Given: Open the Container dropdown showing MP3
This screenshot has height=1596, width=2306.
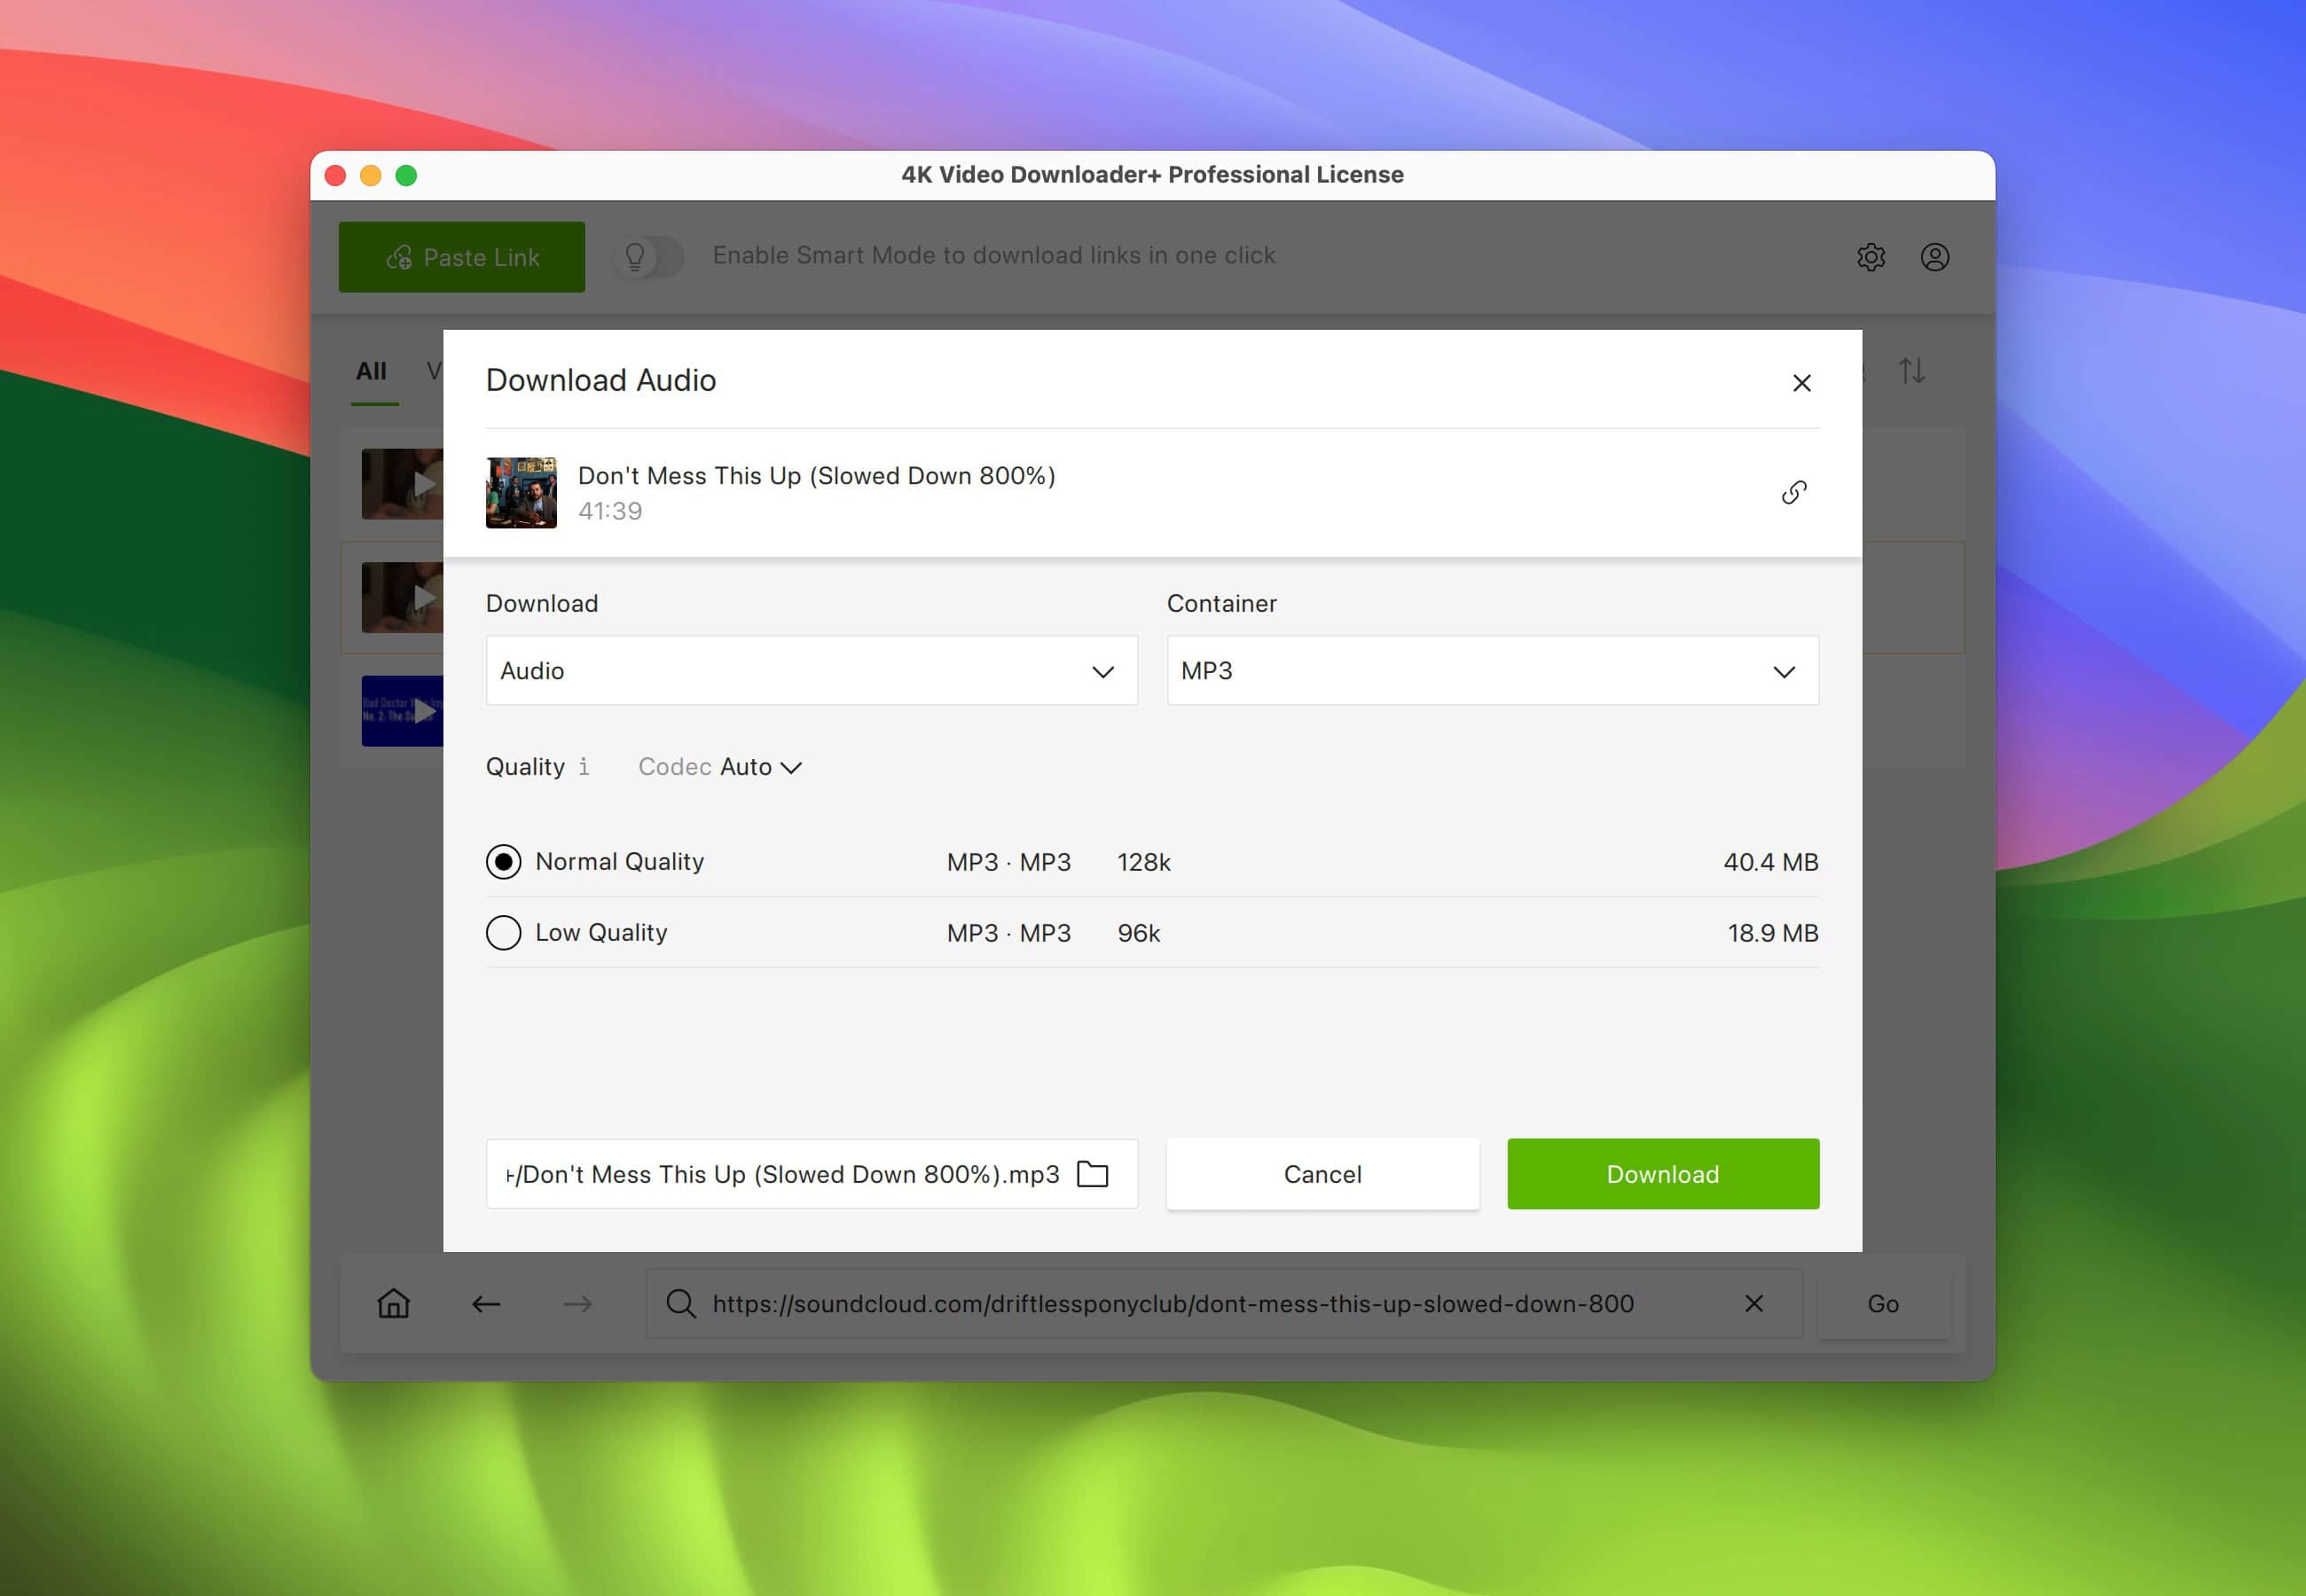Looking at the screenshot, I should point(1492,670).
